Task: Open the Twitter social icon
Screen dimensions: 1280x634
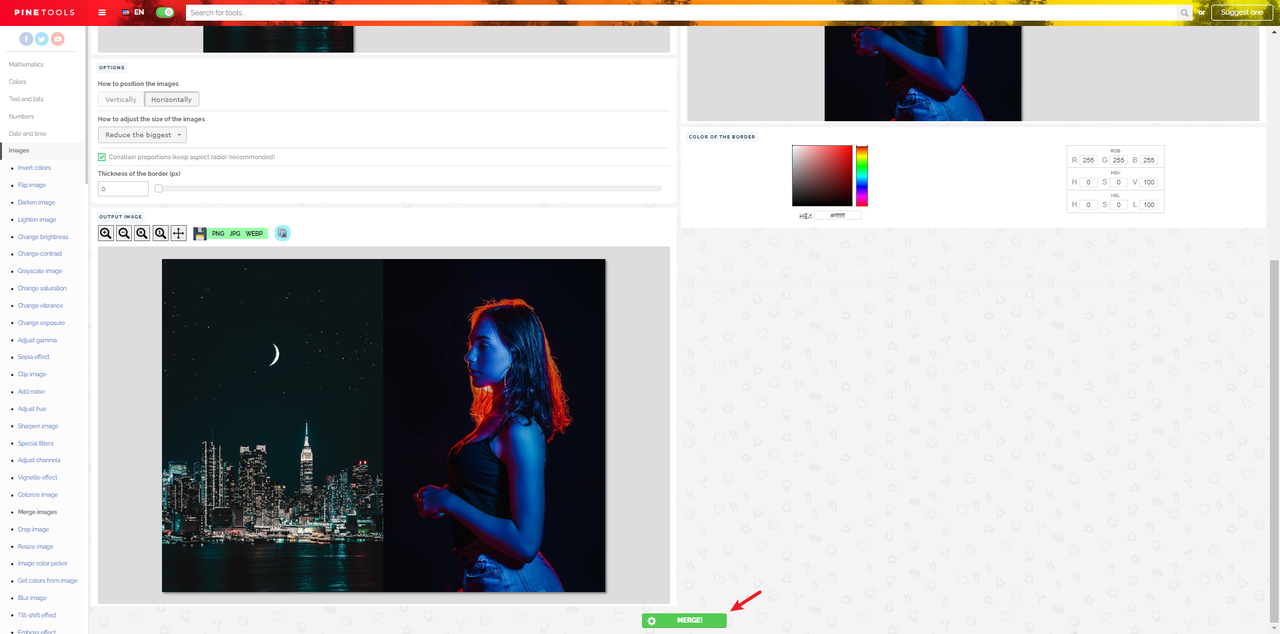Action: (42, 39)
